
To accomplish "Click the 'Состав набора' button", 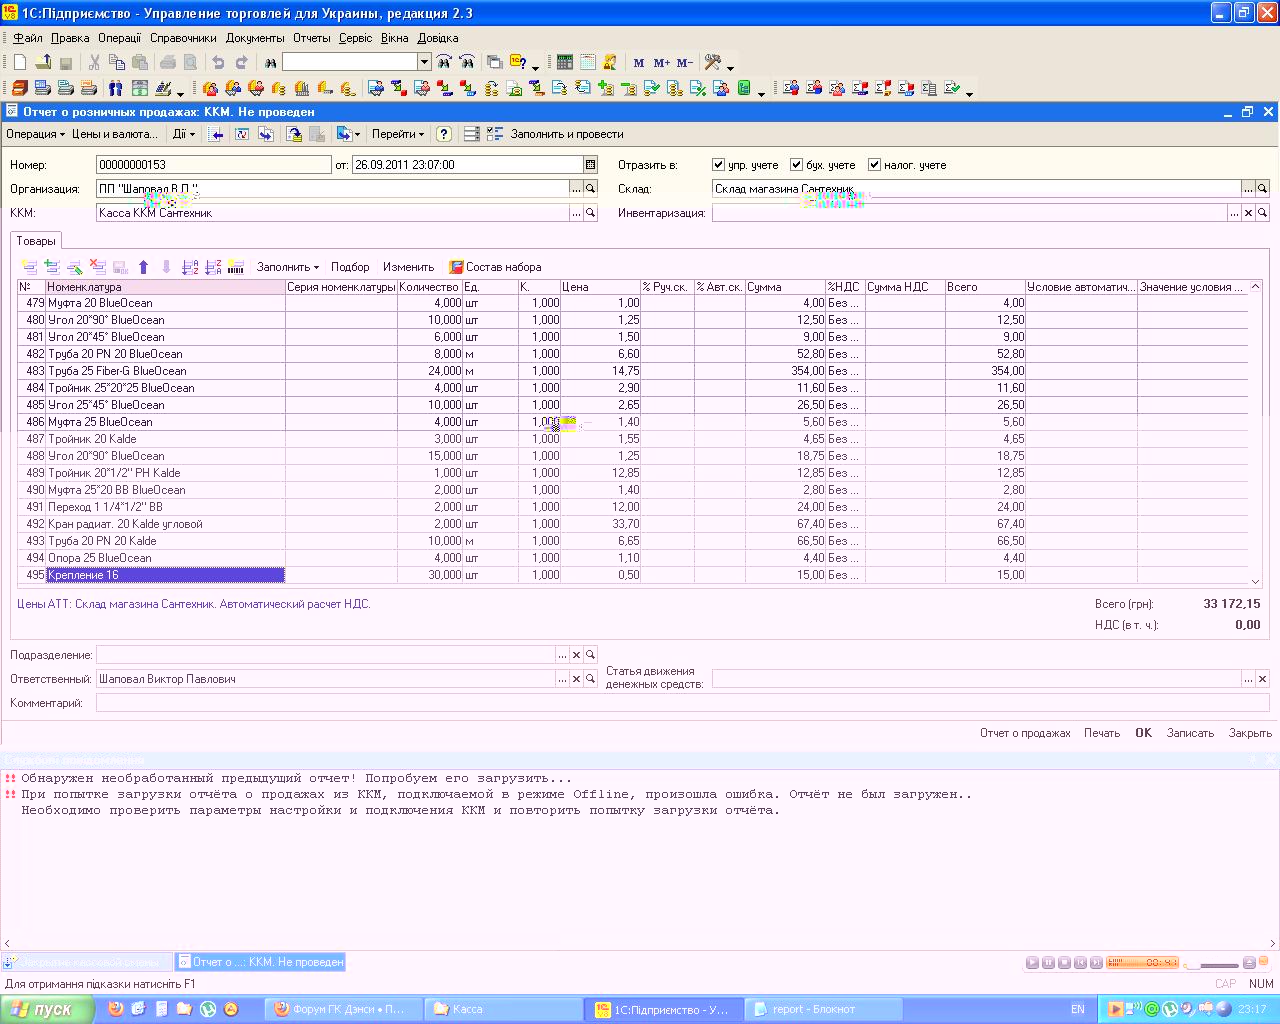I will tap(495, 267).
